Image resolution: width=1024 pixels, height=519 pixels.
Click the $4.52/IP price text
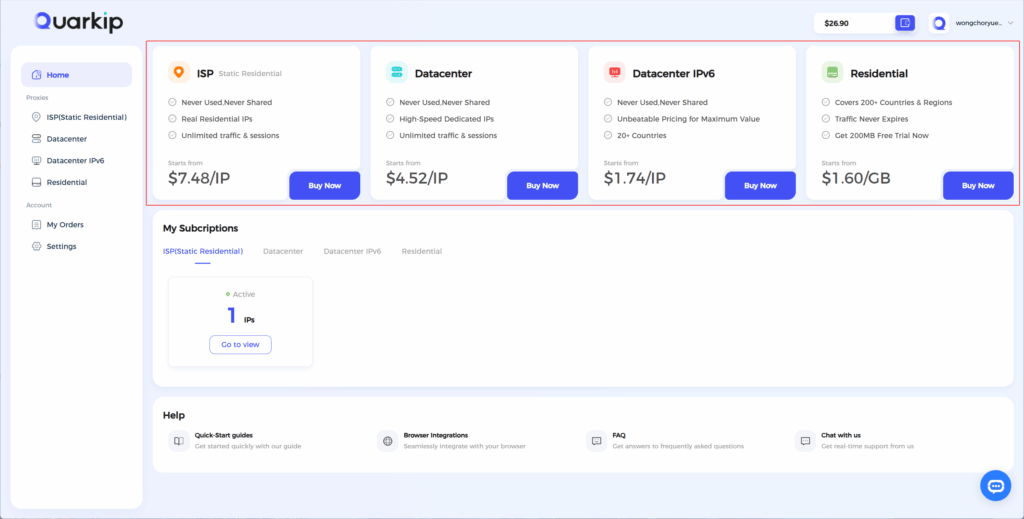pos(417,178)
